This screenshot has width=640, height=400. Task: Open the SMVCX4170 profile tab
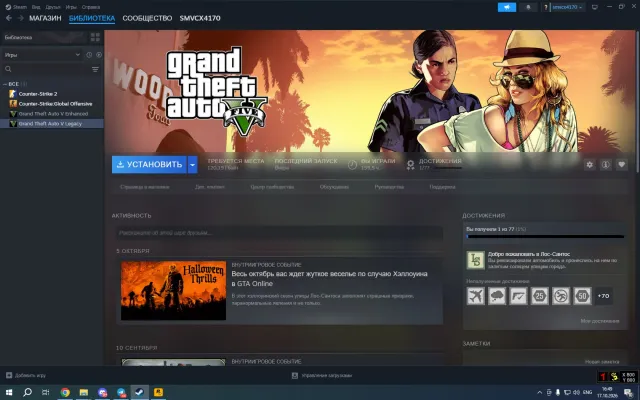coord(200,18)
